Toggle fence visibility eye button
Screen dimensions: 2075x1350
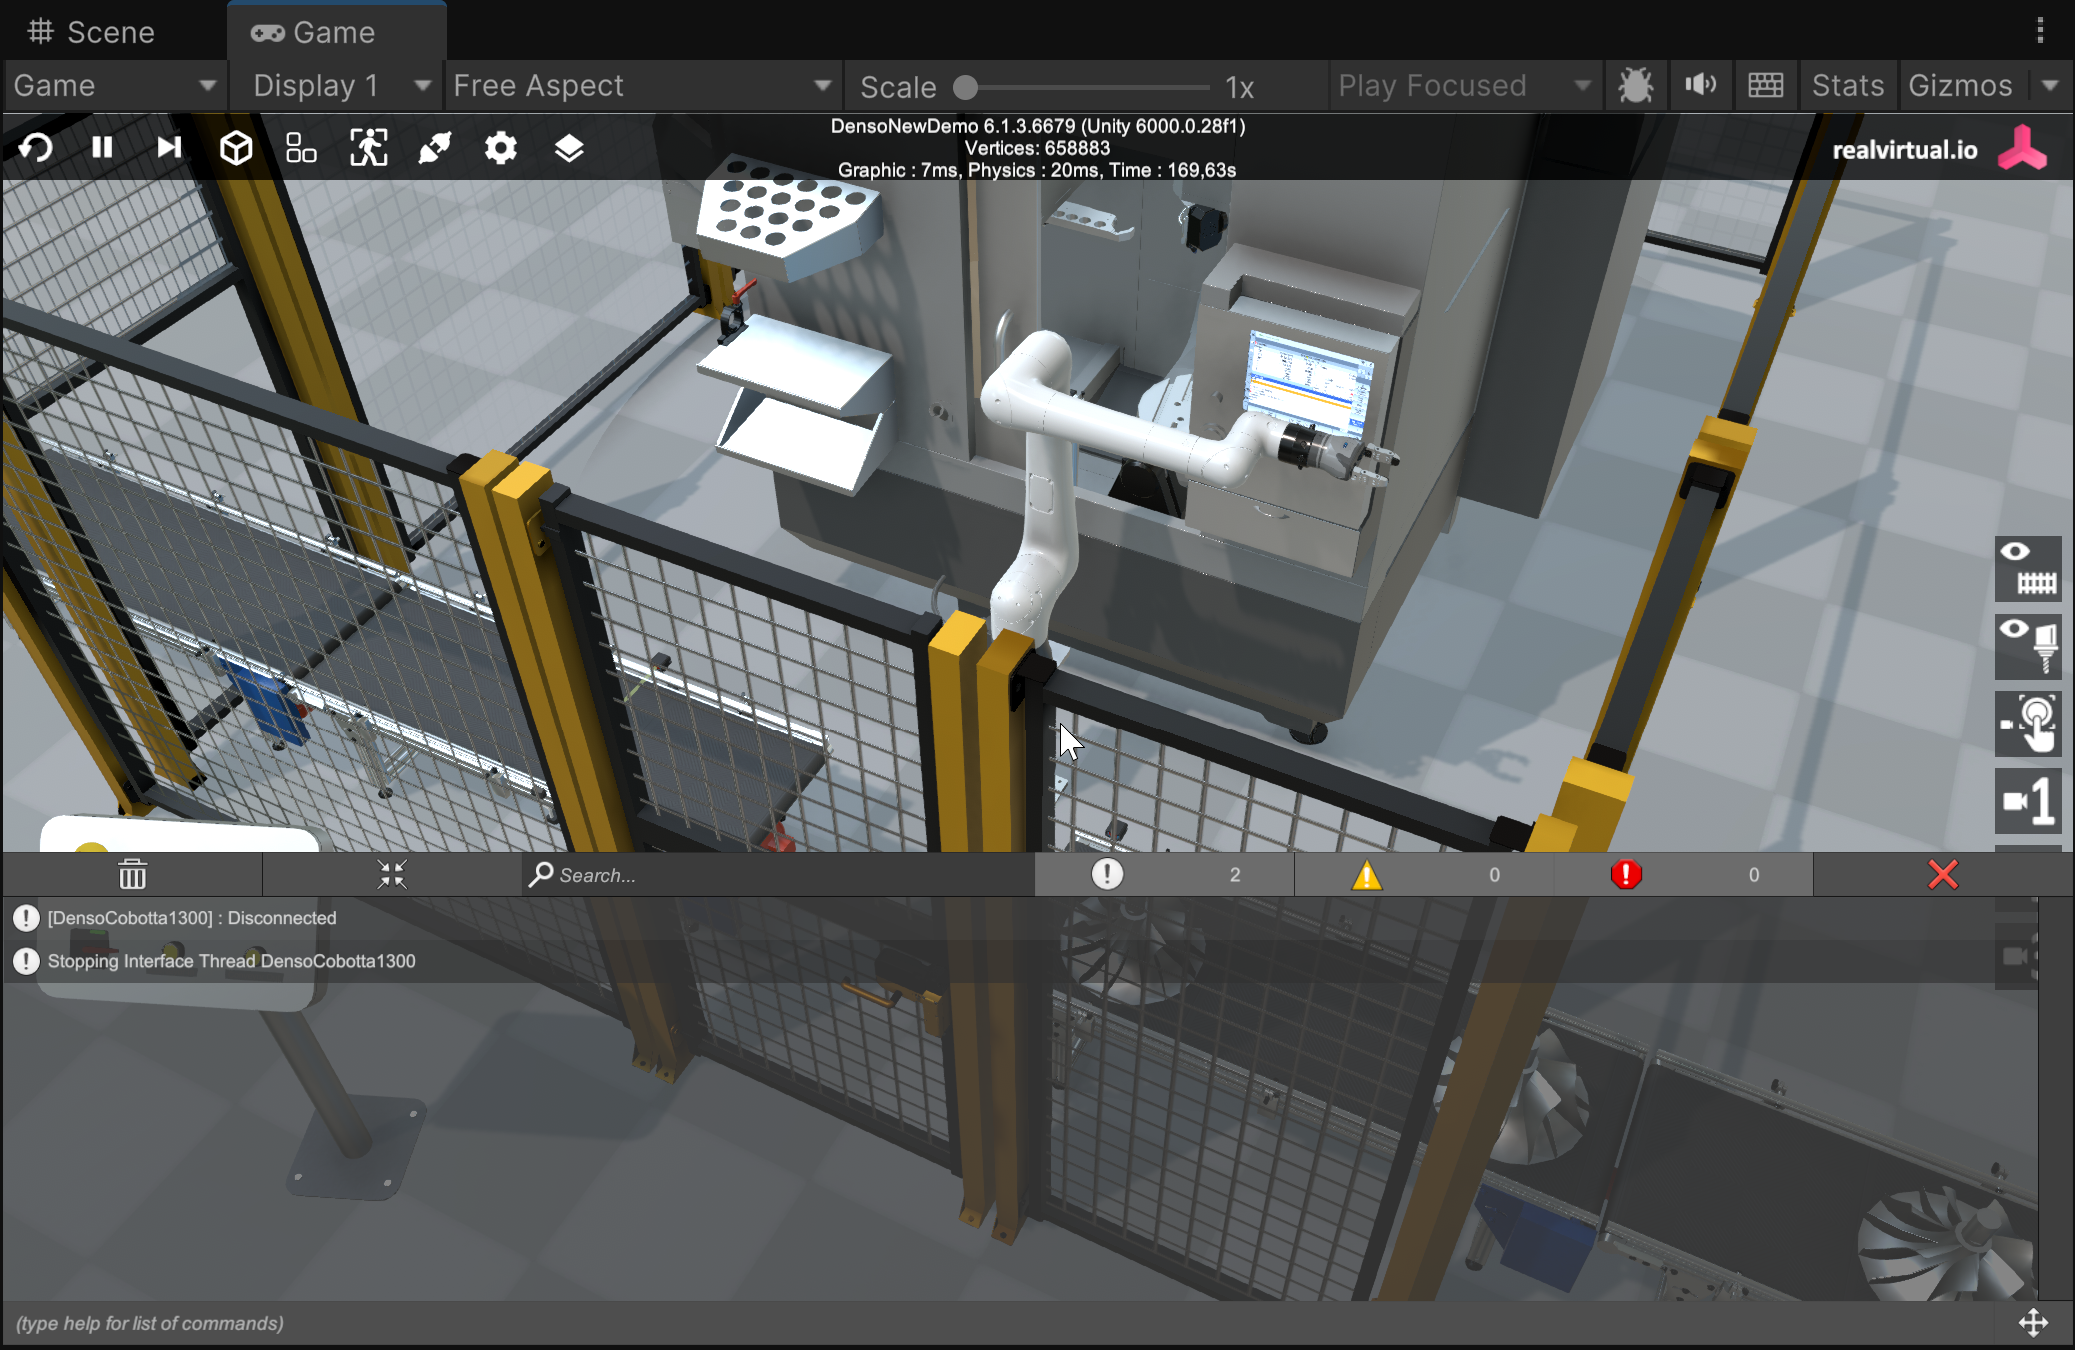(2028, 568)
